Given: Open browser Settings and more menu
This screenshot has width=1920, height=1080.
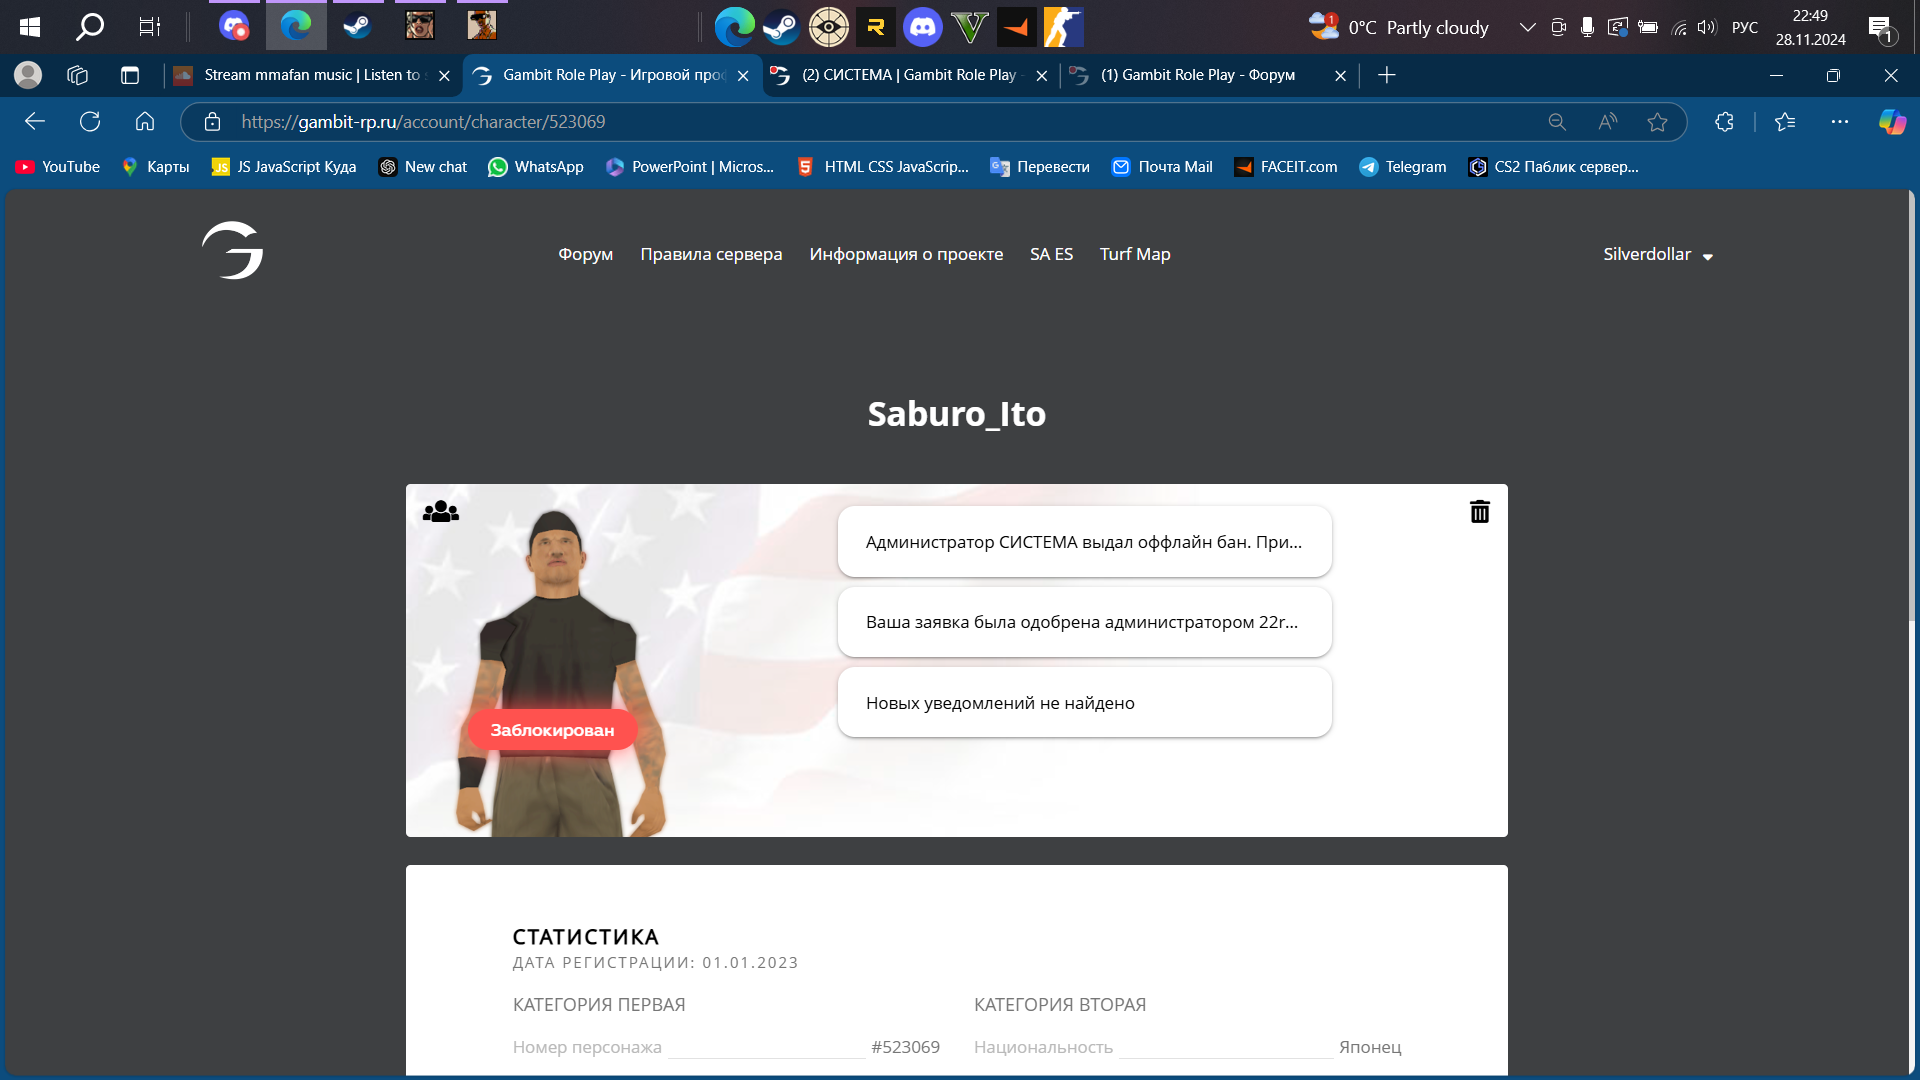Looking at the screenshot, I should pyautogui.click(x=1839, y=122).
